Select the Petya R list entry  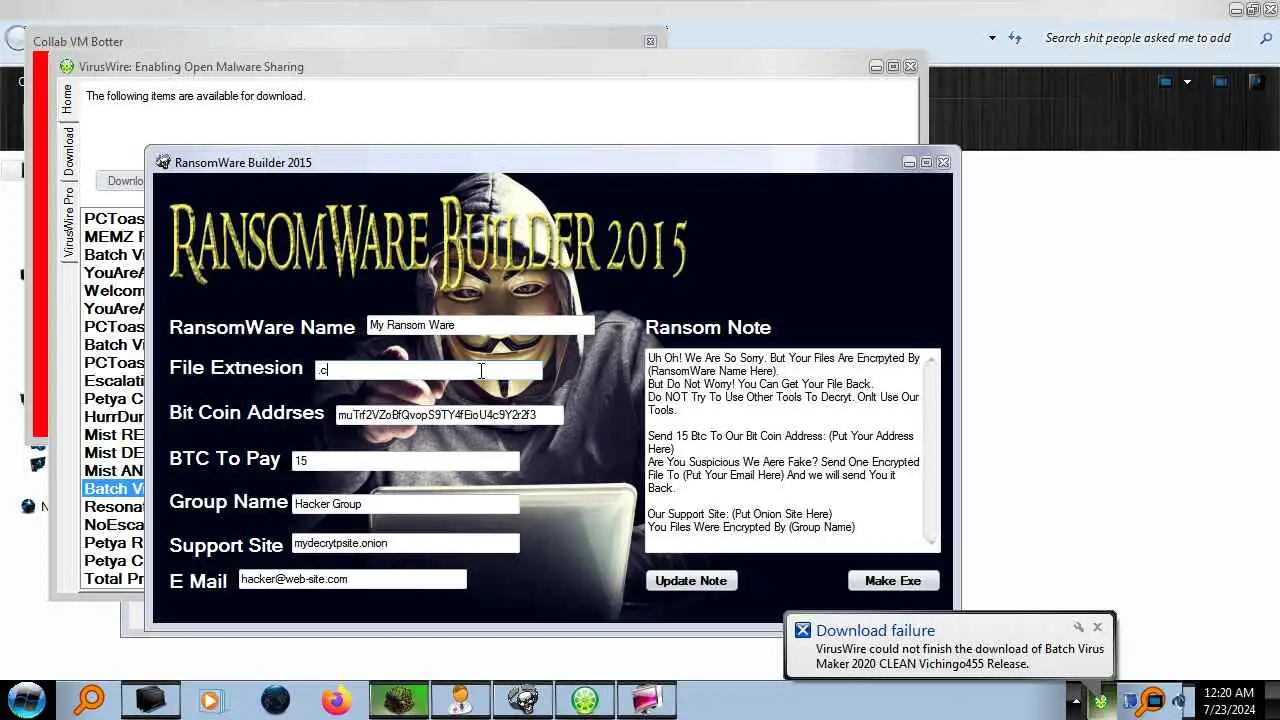pos(113,543)
